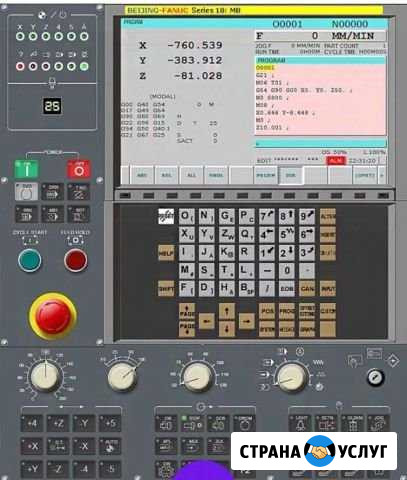Tap the number 5 key
This screenshot has height=480, width=407.
pos(287,234)
